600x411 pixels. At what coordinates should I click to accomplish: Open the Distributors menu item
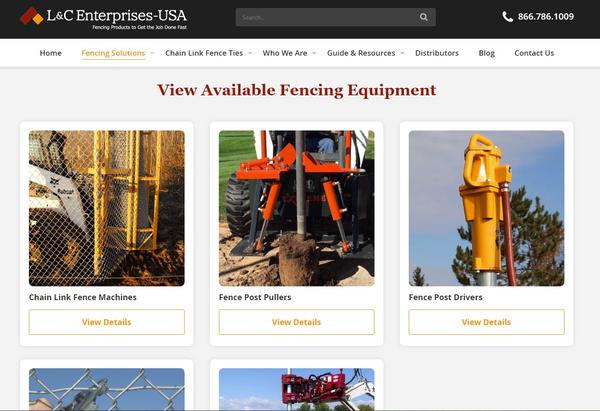pyautogui.click(x=437, y=53)
